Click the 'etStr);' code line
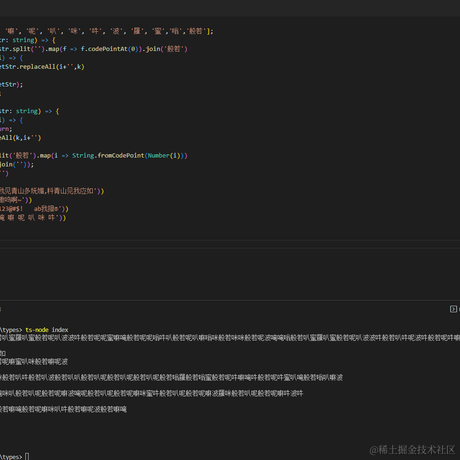Screen dimensions: 460x460 click(x=11, y=85)
